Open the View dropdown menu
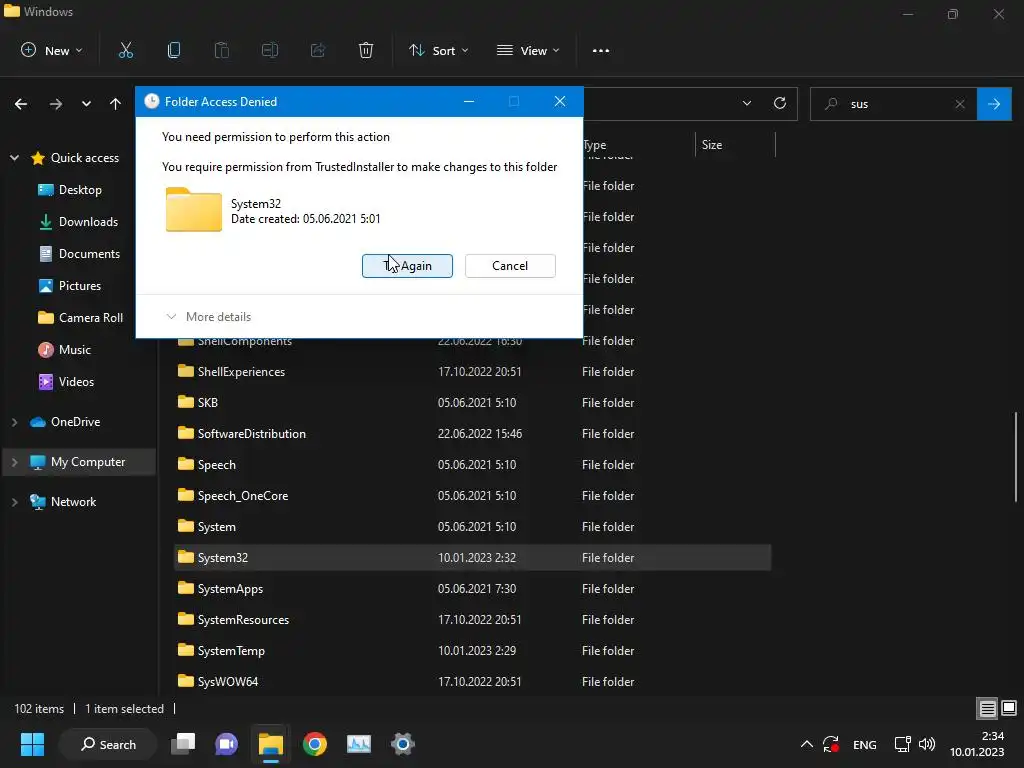 pyautogui.click(x=528, y=50)
